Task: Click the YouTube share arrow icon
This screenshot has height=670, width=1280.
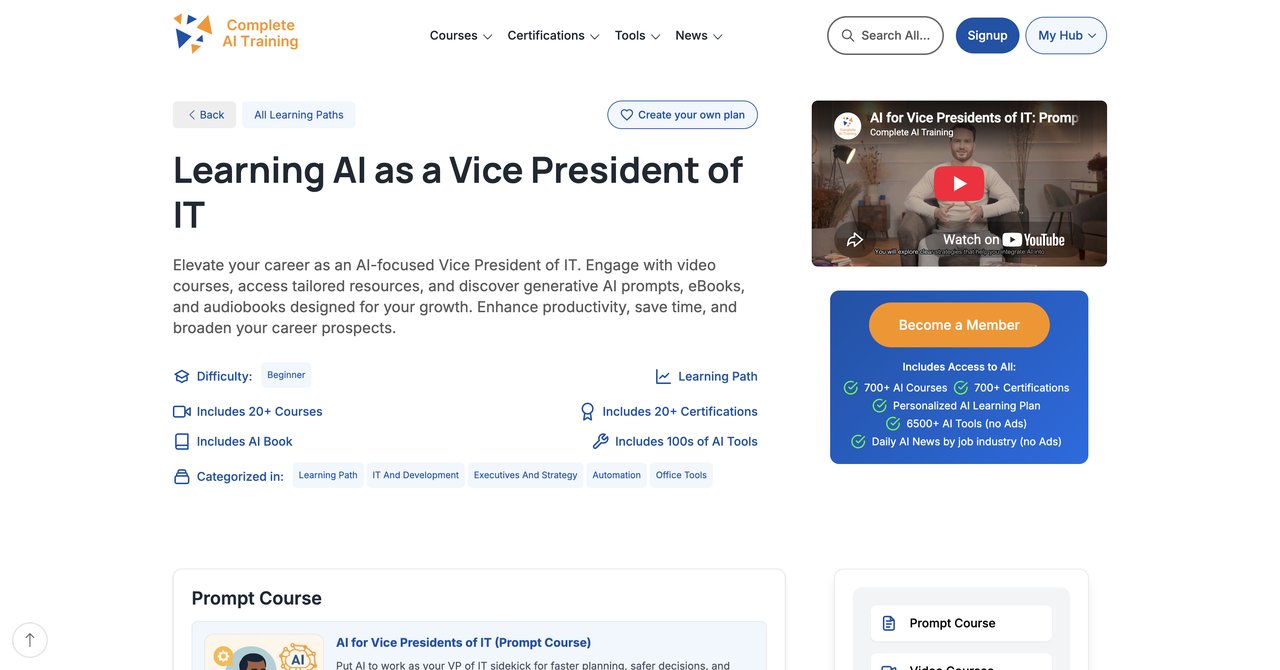Action: tap(855, 239)
